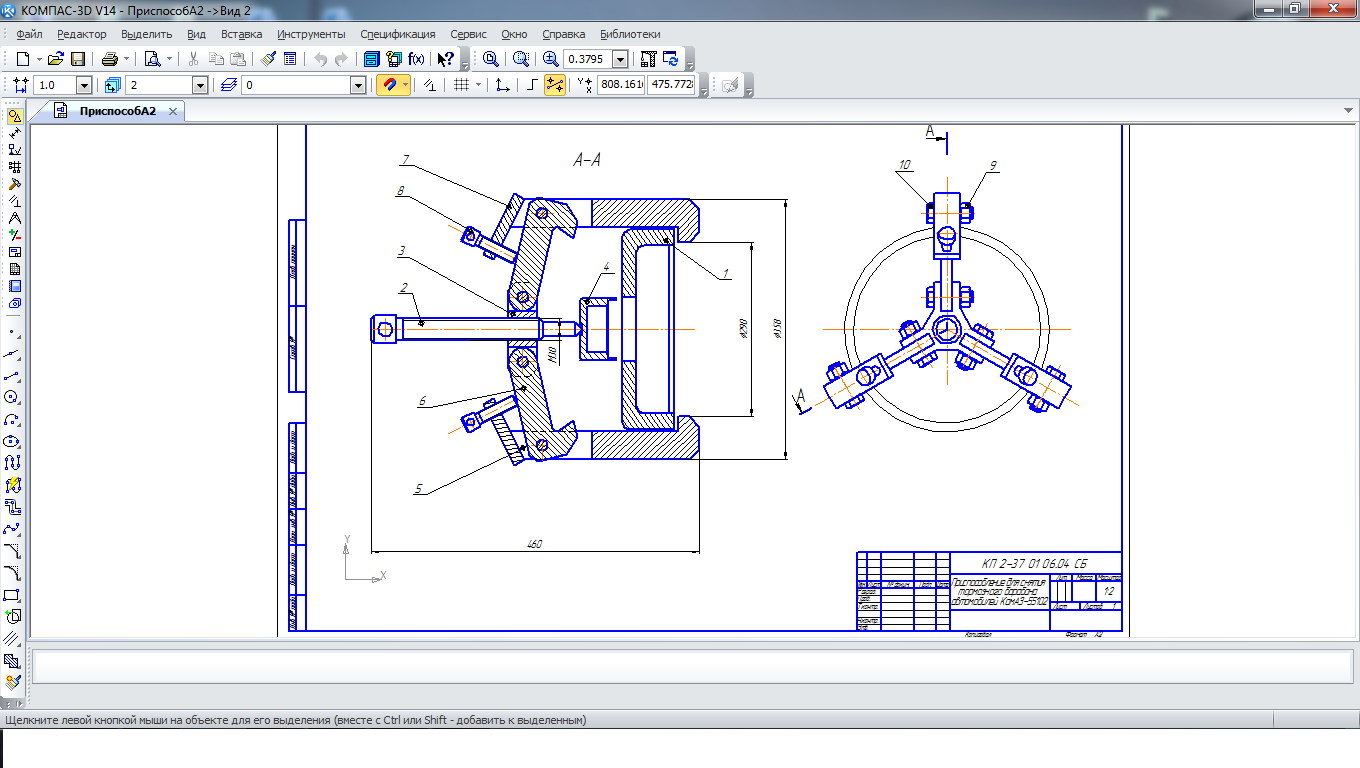Switch to the ПриспособА2 document tab

tap(118, 111)
